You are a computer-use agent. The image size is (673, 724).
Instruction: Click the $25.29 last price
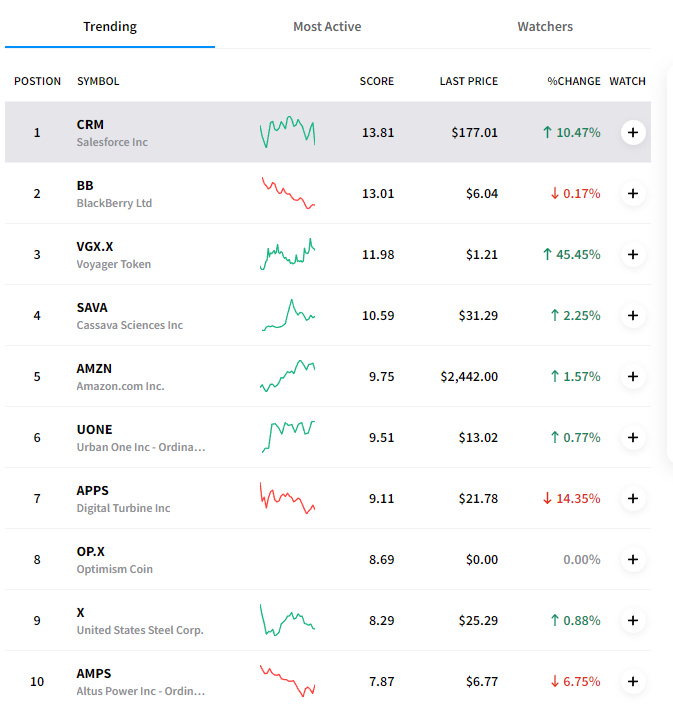[478, 621]
